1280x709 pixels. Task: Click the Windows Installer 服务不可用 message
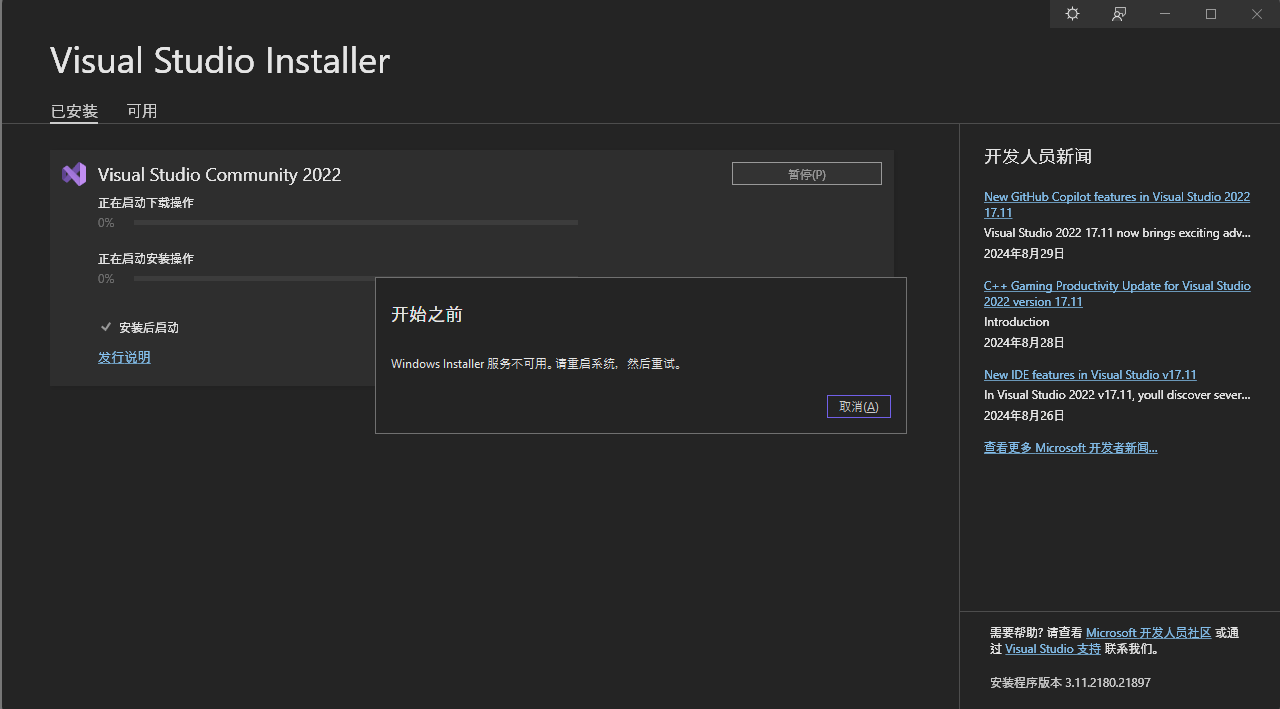tap(537, 364)
